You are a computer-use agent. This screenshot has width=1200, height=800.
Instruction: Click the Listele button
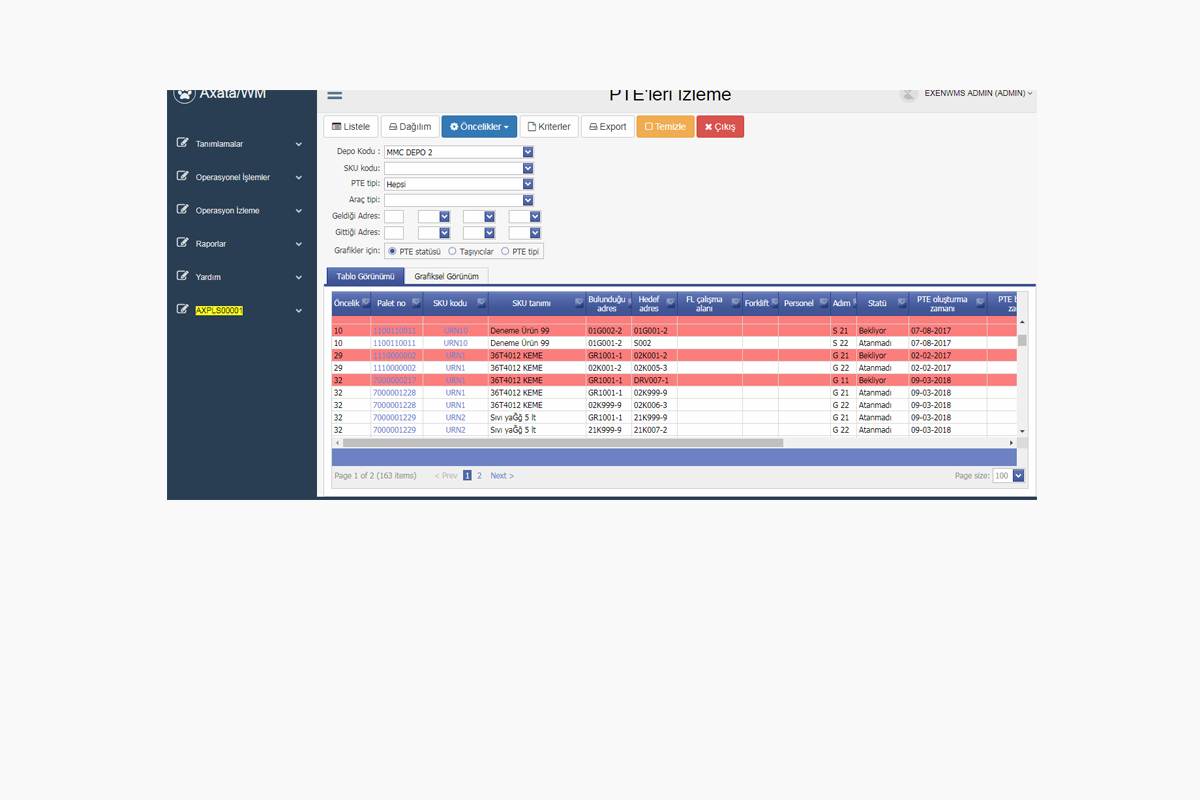pos(350,127)
